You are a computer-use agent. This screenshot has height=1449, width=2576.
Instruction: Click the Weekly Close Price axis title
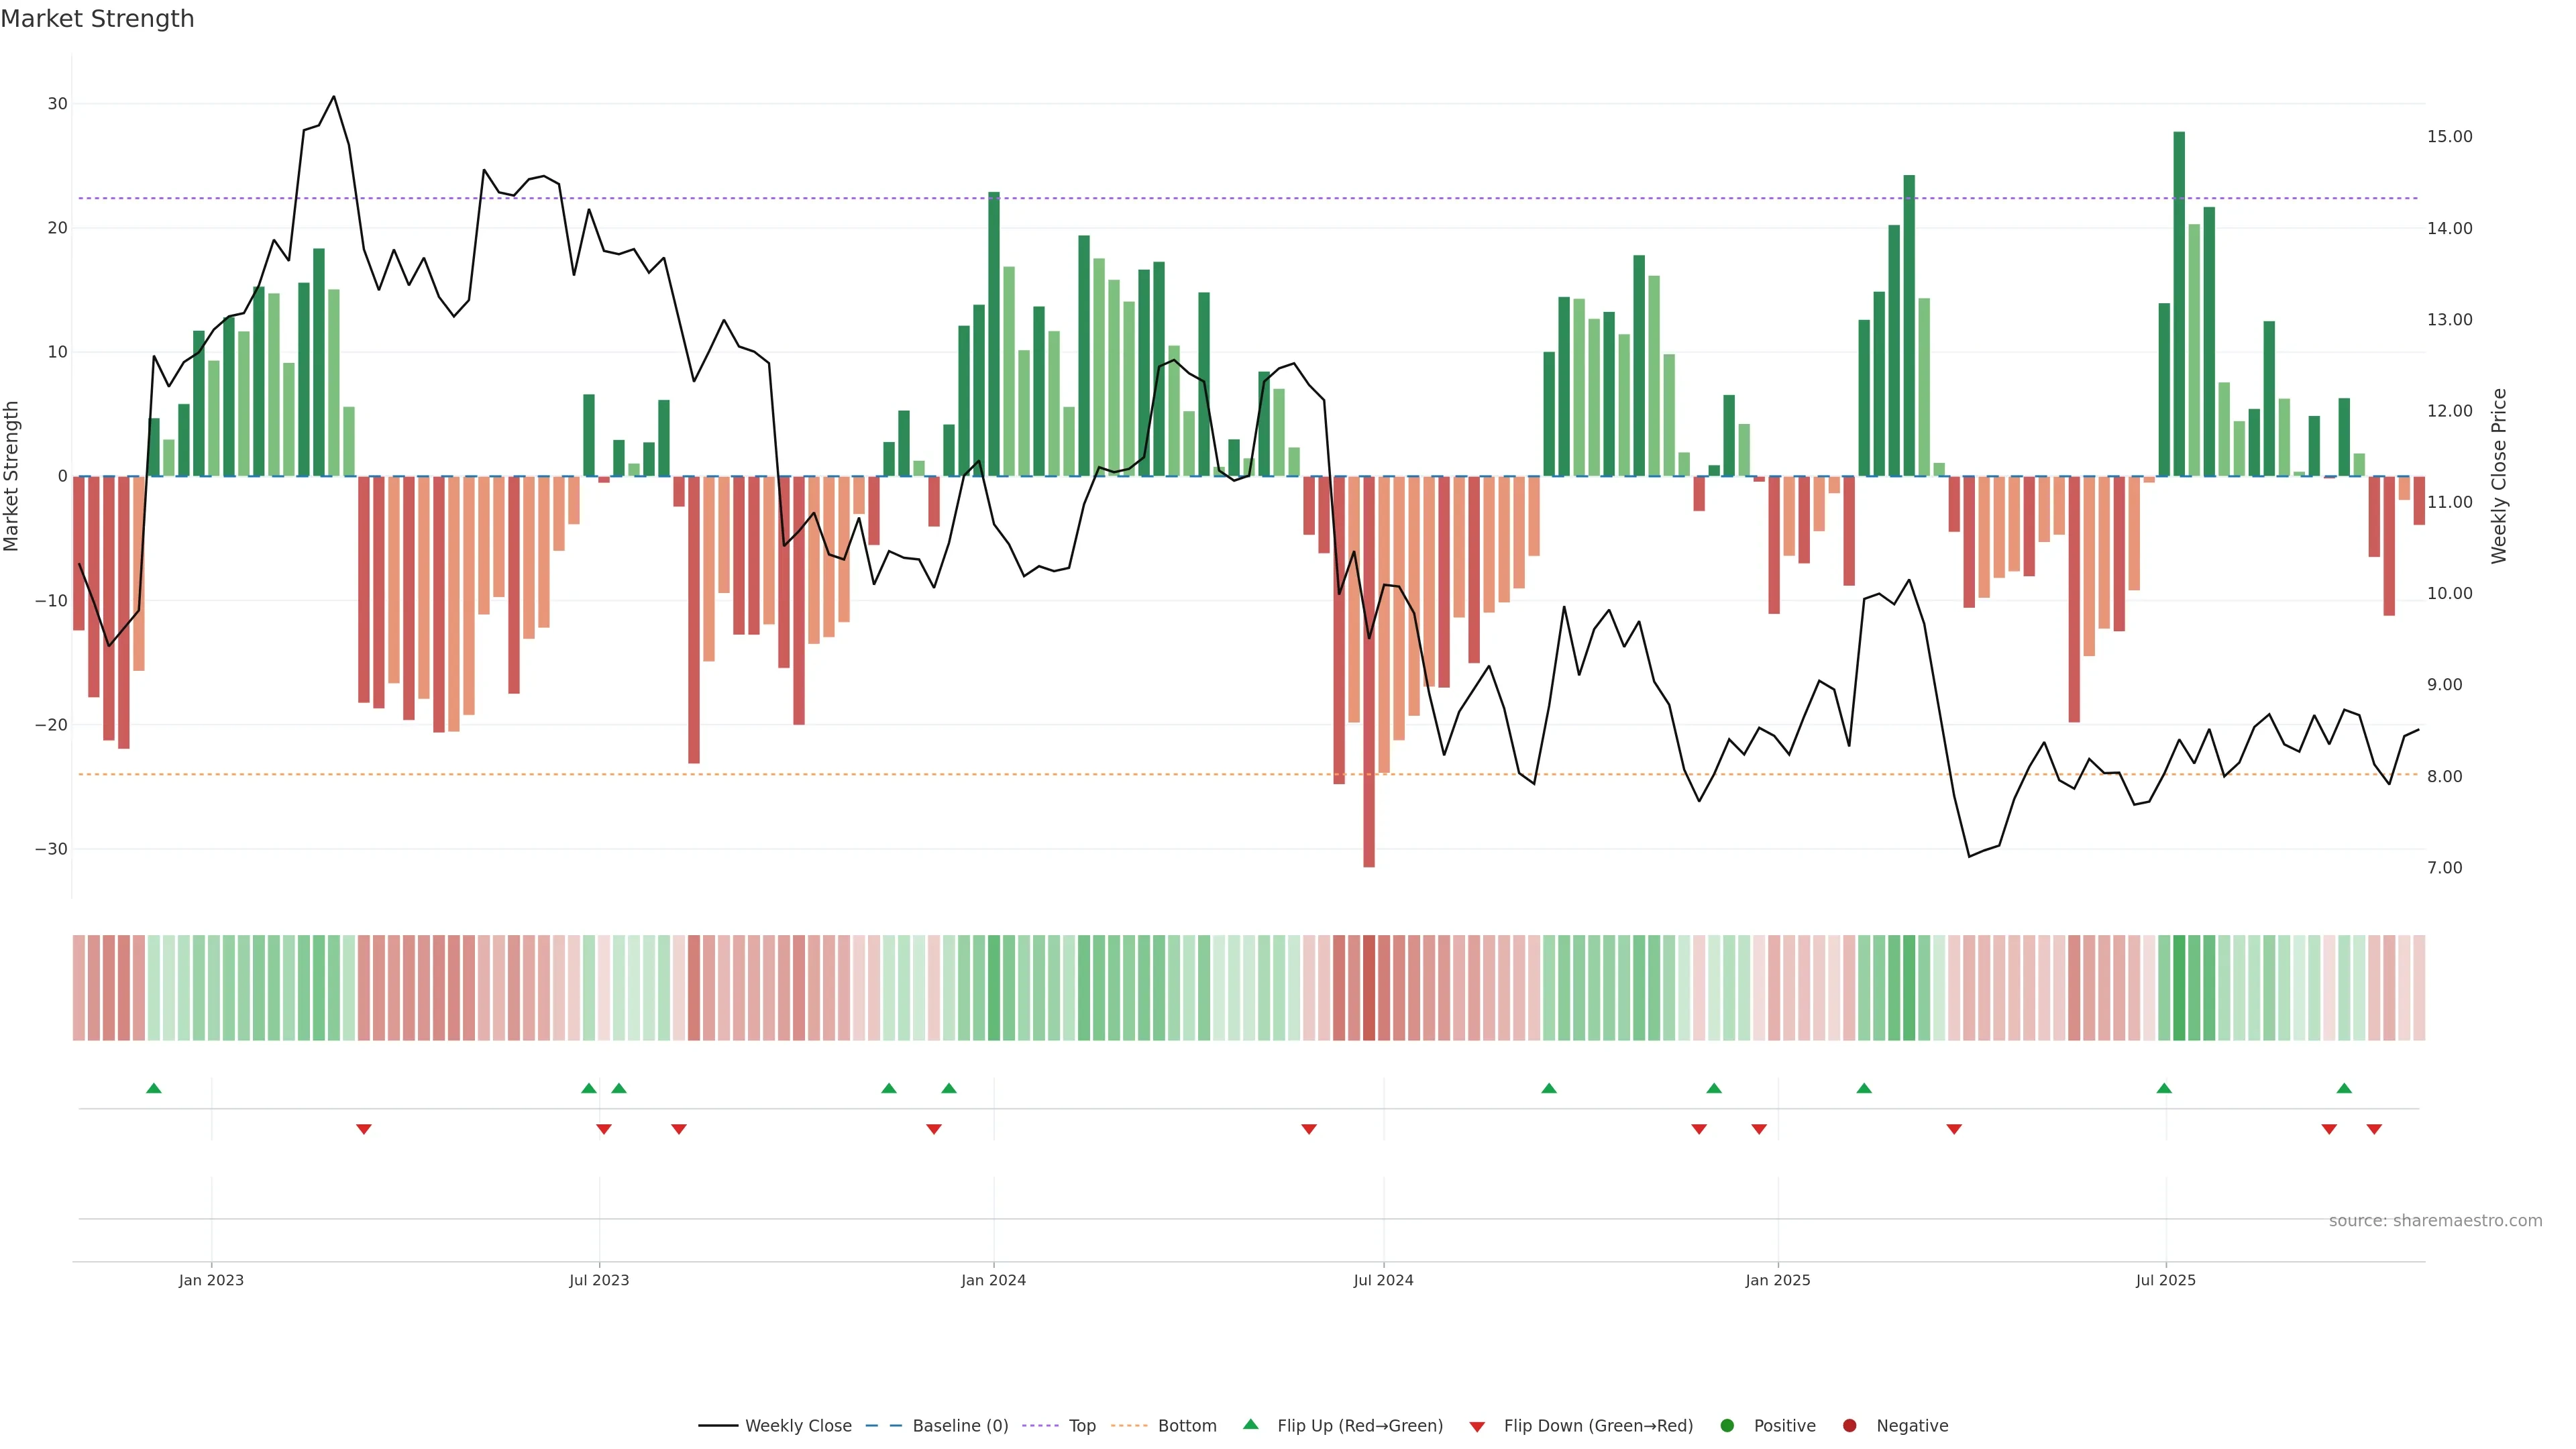[2499, 476]
